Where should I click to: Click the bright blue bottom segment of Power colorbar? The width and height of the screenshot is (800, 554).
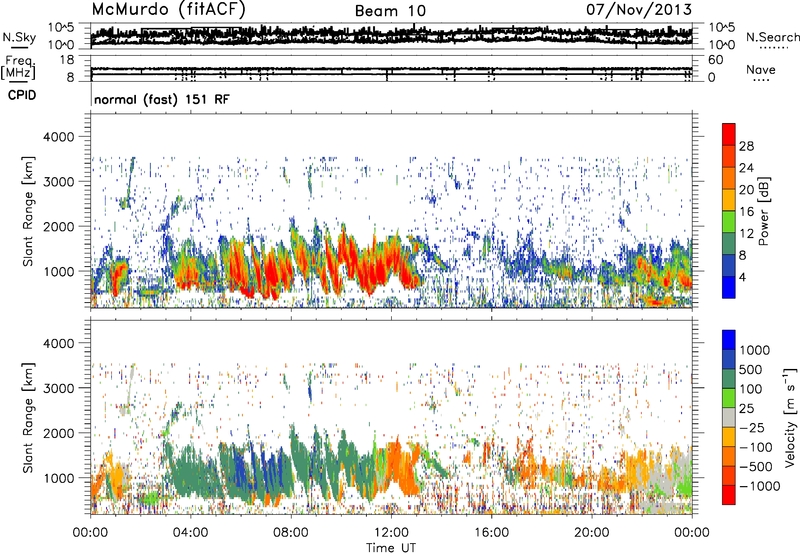(x=729, y=287)
